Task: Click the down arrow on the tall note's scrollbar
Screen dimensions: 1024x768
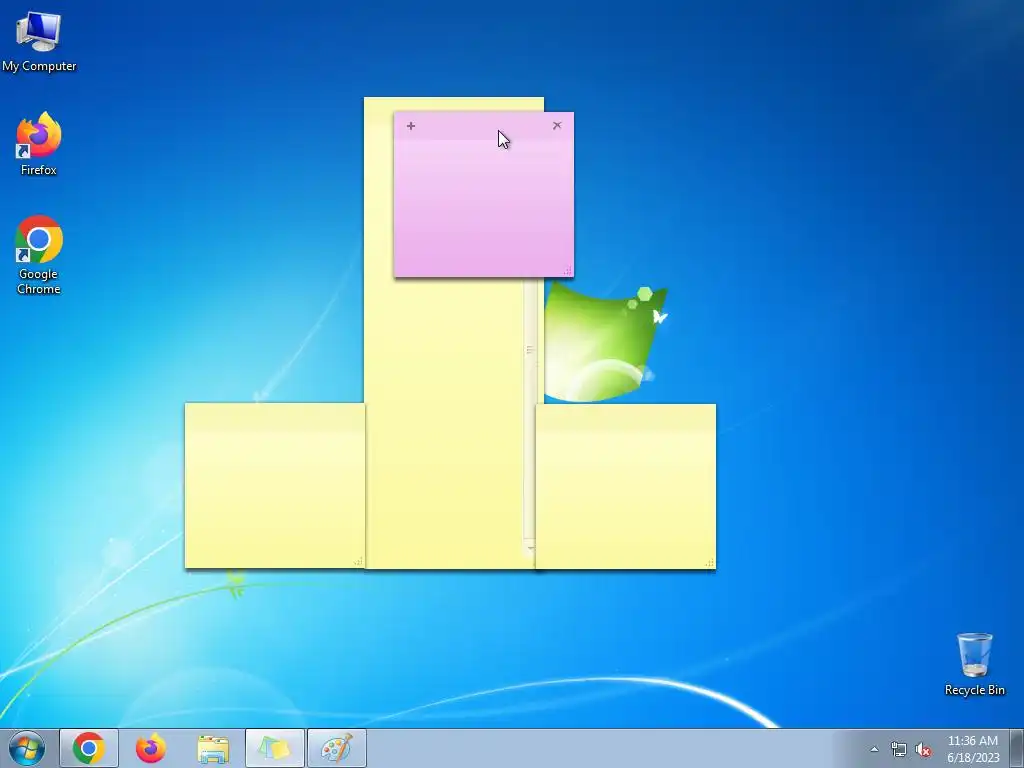Action: (530, 549)
